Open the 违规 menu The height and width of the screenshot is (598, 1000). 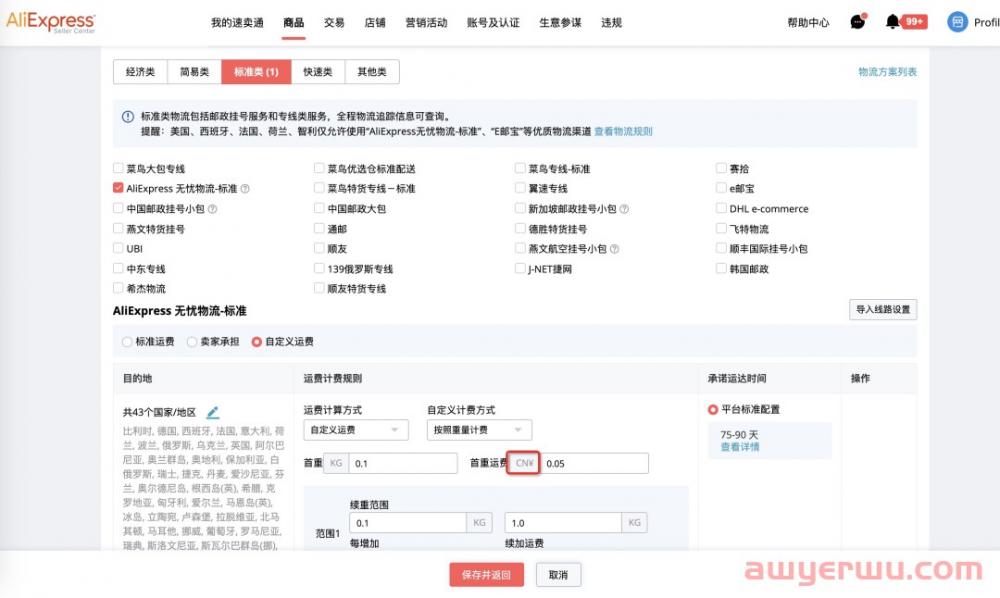tap(612, 23)
